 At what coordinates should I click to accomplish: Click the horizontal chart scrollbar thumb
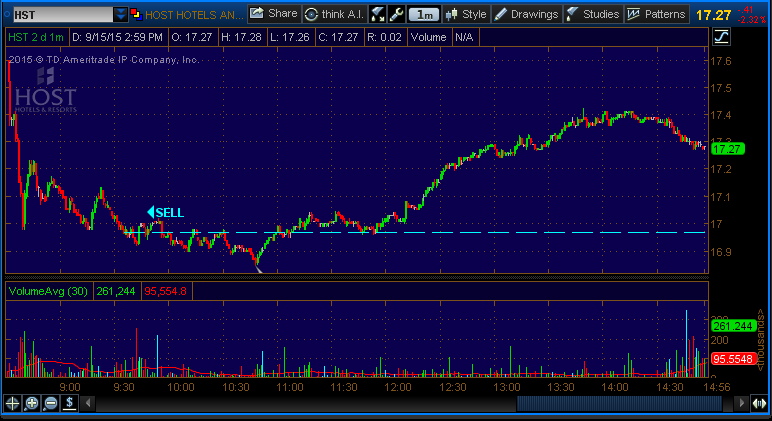[619, 403]
